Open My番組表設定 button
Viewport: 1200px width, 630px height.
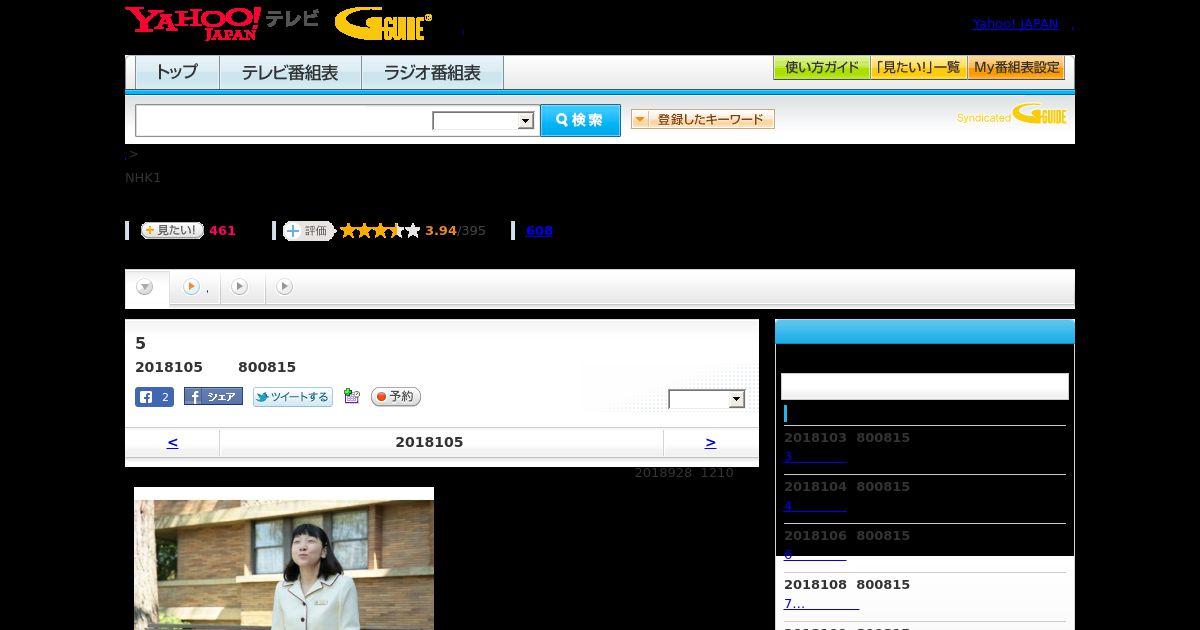click(1016, 68)
